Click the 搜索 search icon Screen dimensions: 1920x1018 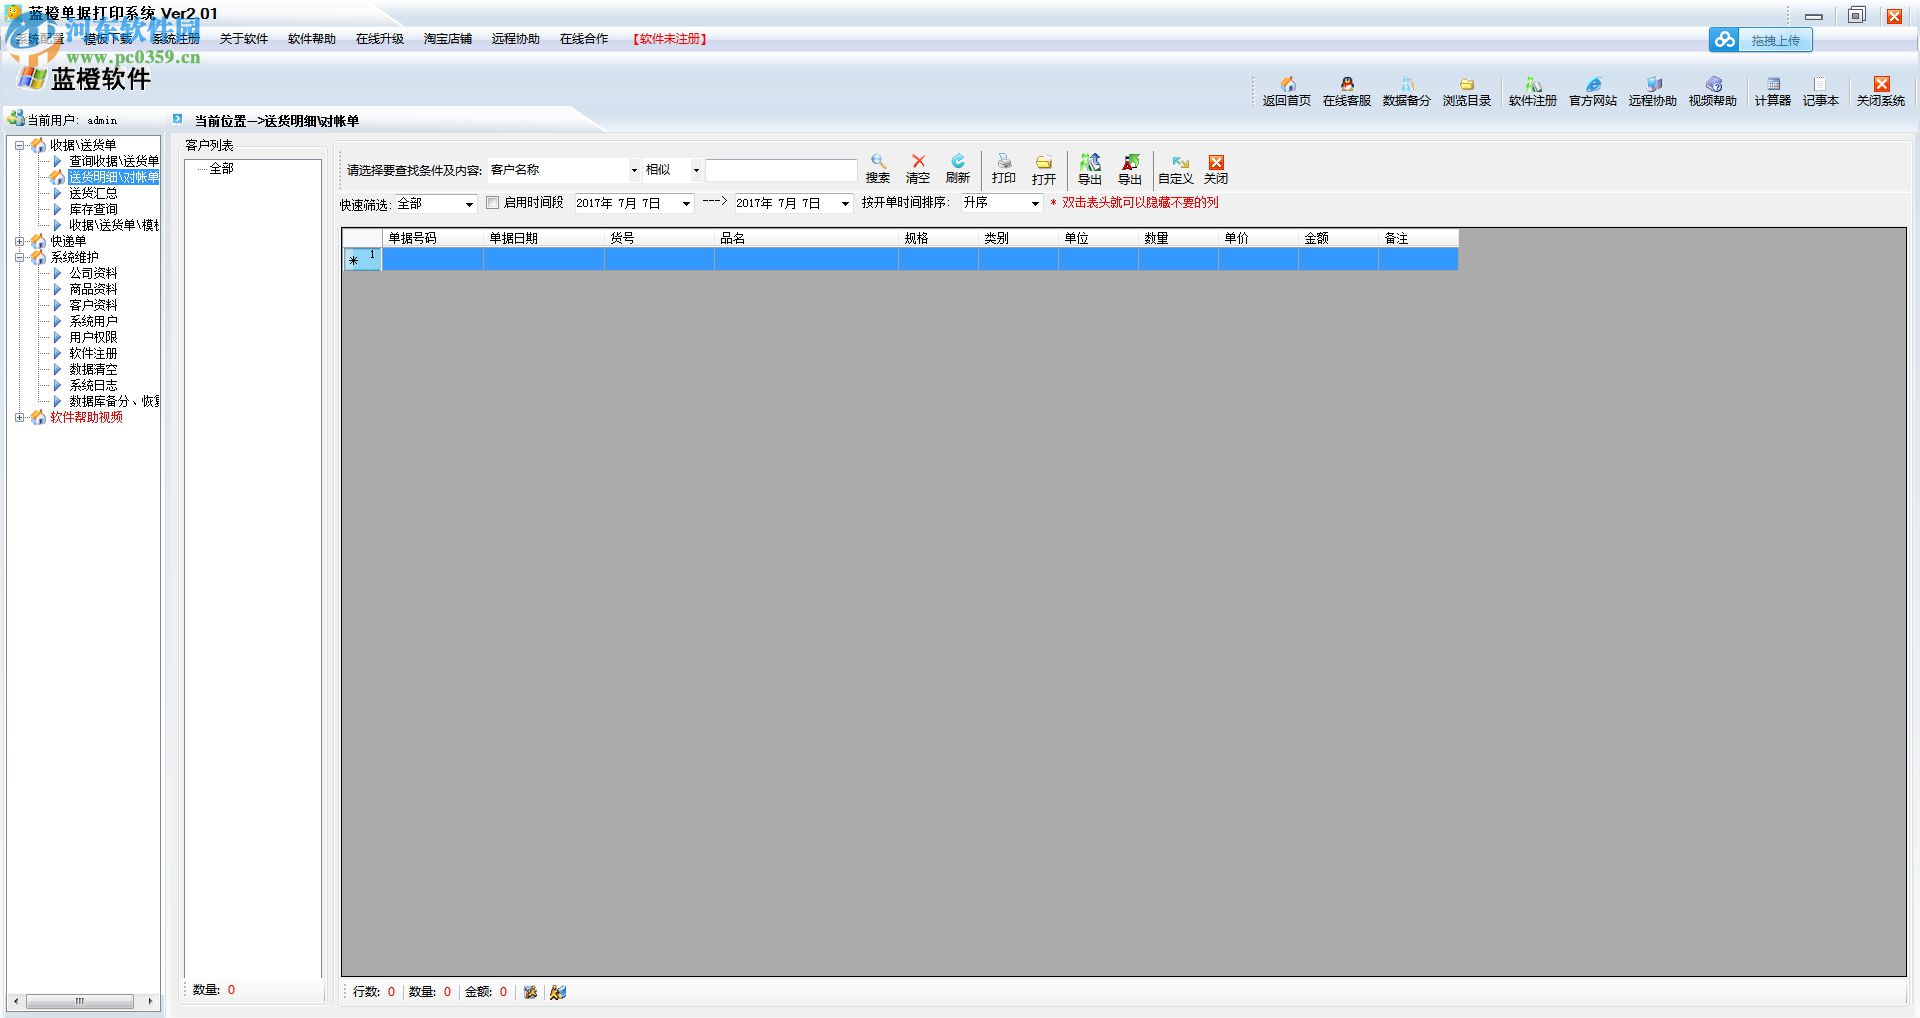[877, 169]
